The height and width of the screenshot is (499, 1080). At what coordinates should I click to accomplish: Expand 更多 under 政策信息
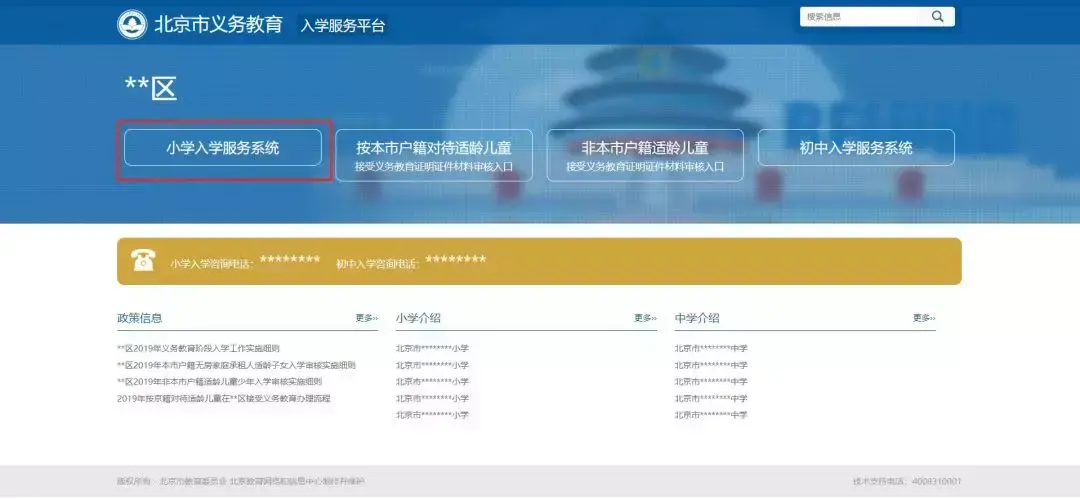click(366, 318)
